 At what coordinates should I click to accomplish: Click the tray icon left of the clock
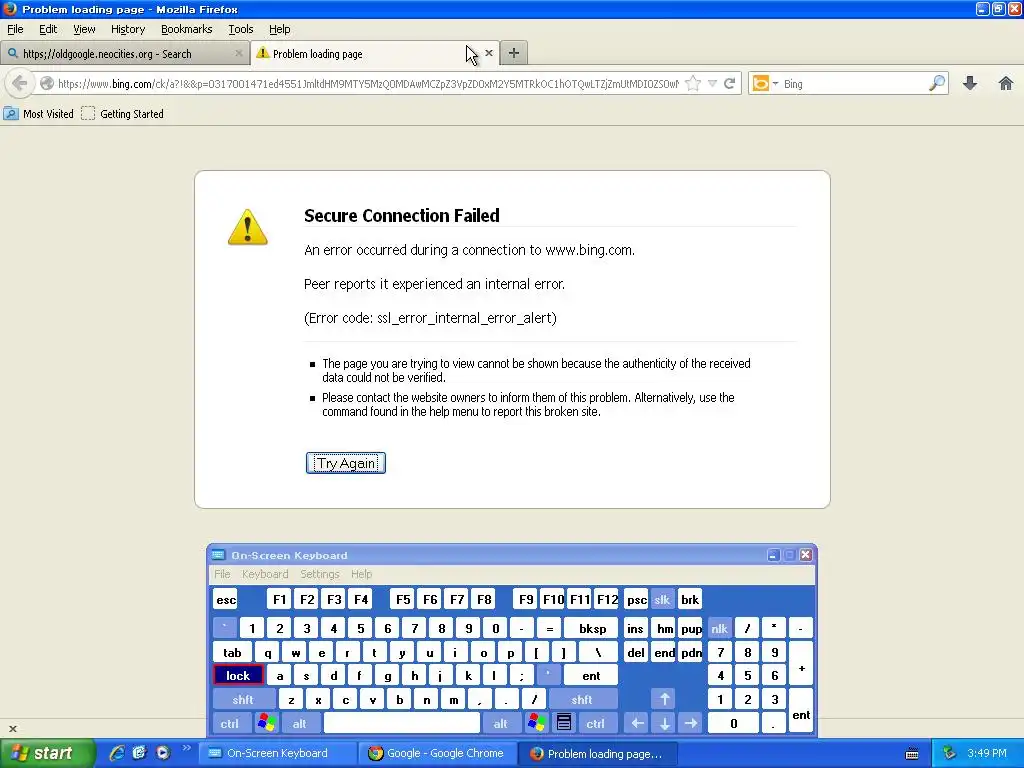pos(949,753)
